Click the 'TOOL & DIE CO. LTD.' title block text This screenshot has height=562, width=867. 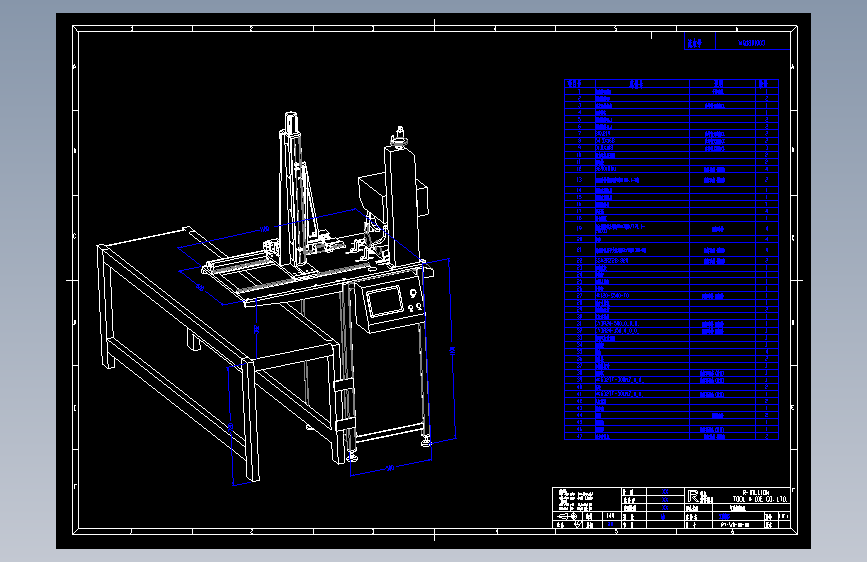pos(760,499)
